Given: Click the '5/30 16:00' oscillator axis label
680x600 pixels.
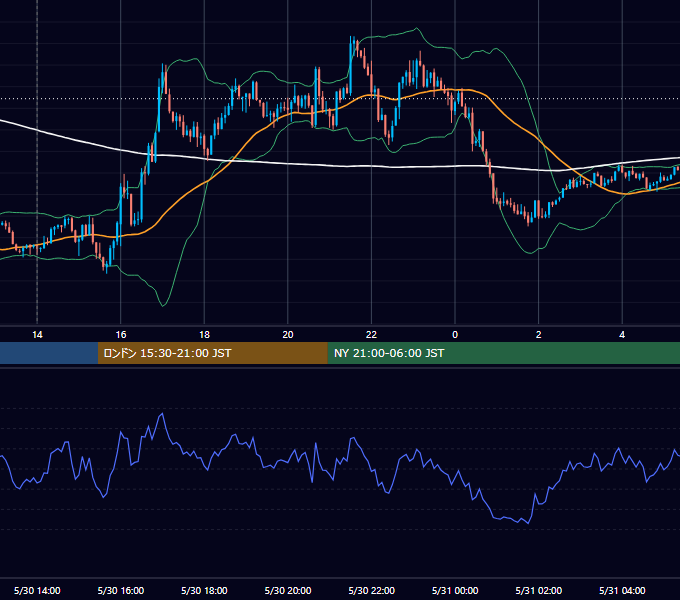Looking at the screenshot, I should 121,590.
